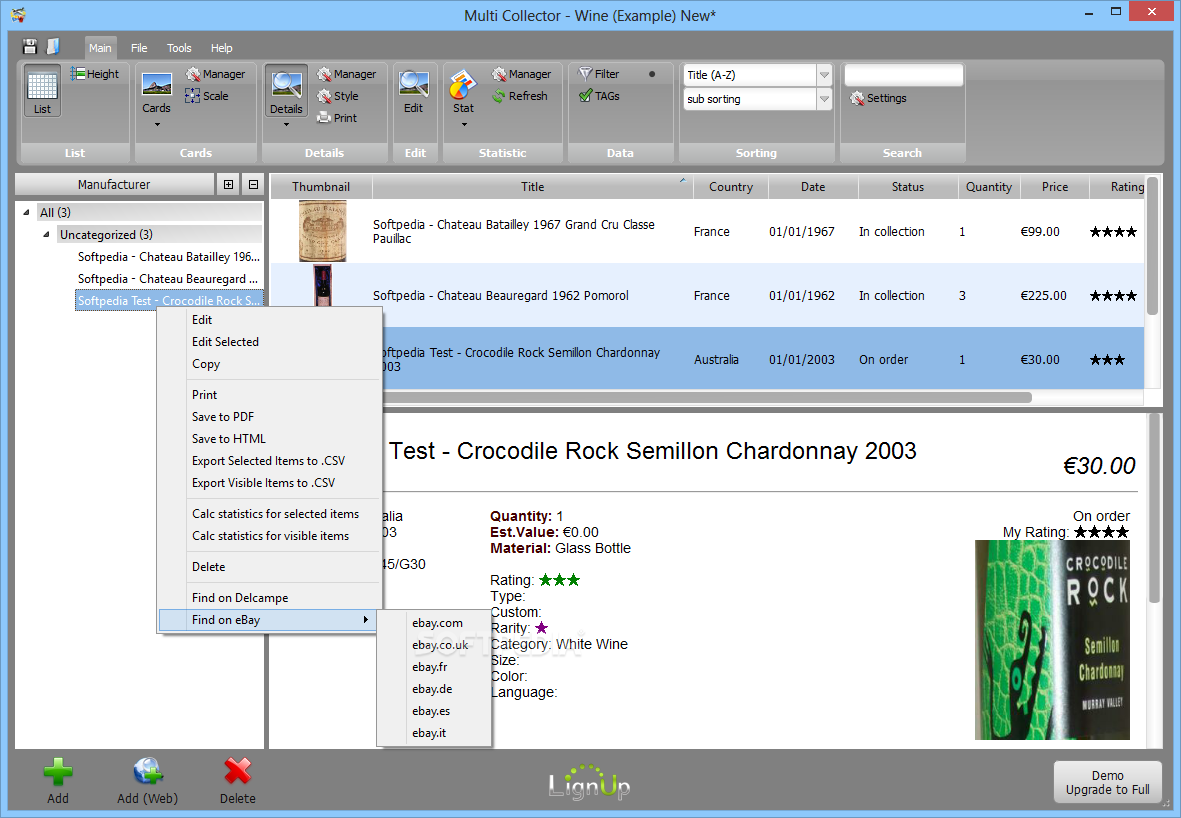Sort by the Price column header

coord(1054,187)
